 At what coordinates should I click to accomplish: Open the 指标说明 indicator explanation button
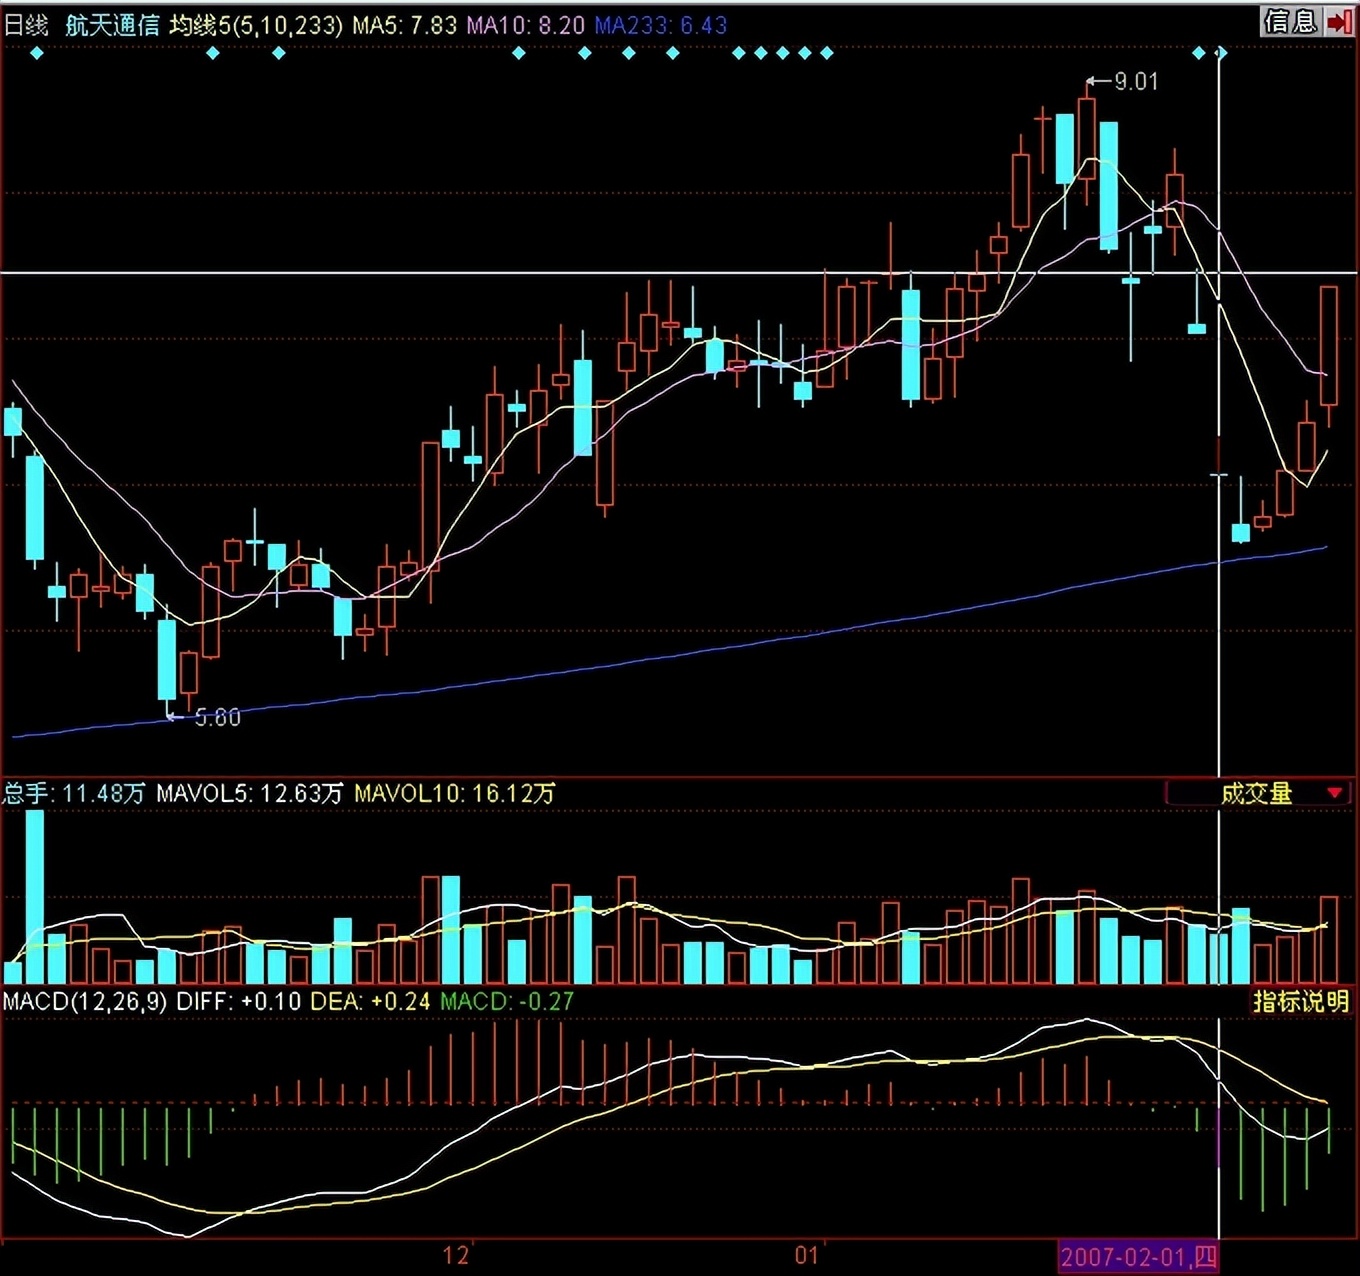click(x=1301, y=1001)
